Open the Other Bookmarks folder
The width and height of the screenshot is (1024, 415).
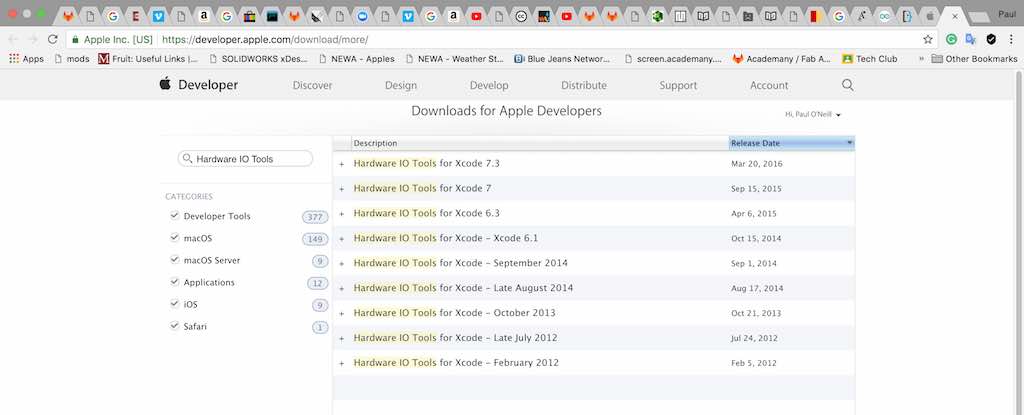pyautogui.click(x=974, y=59)
